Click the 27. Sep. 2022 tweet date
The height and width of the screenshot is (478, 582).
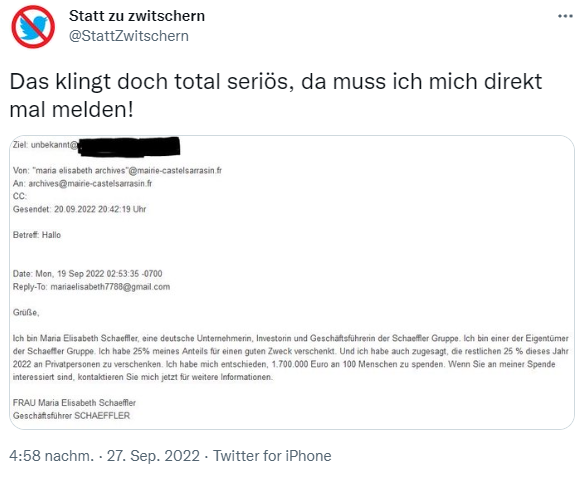(x=153, y=456)
